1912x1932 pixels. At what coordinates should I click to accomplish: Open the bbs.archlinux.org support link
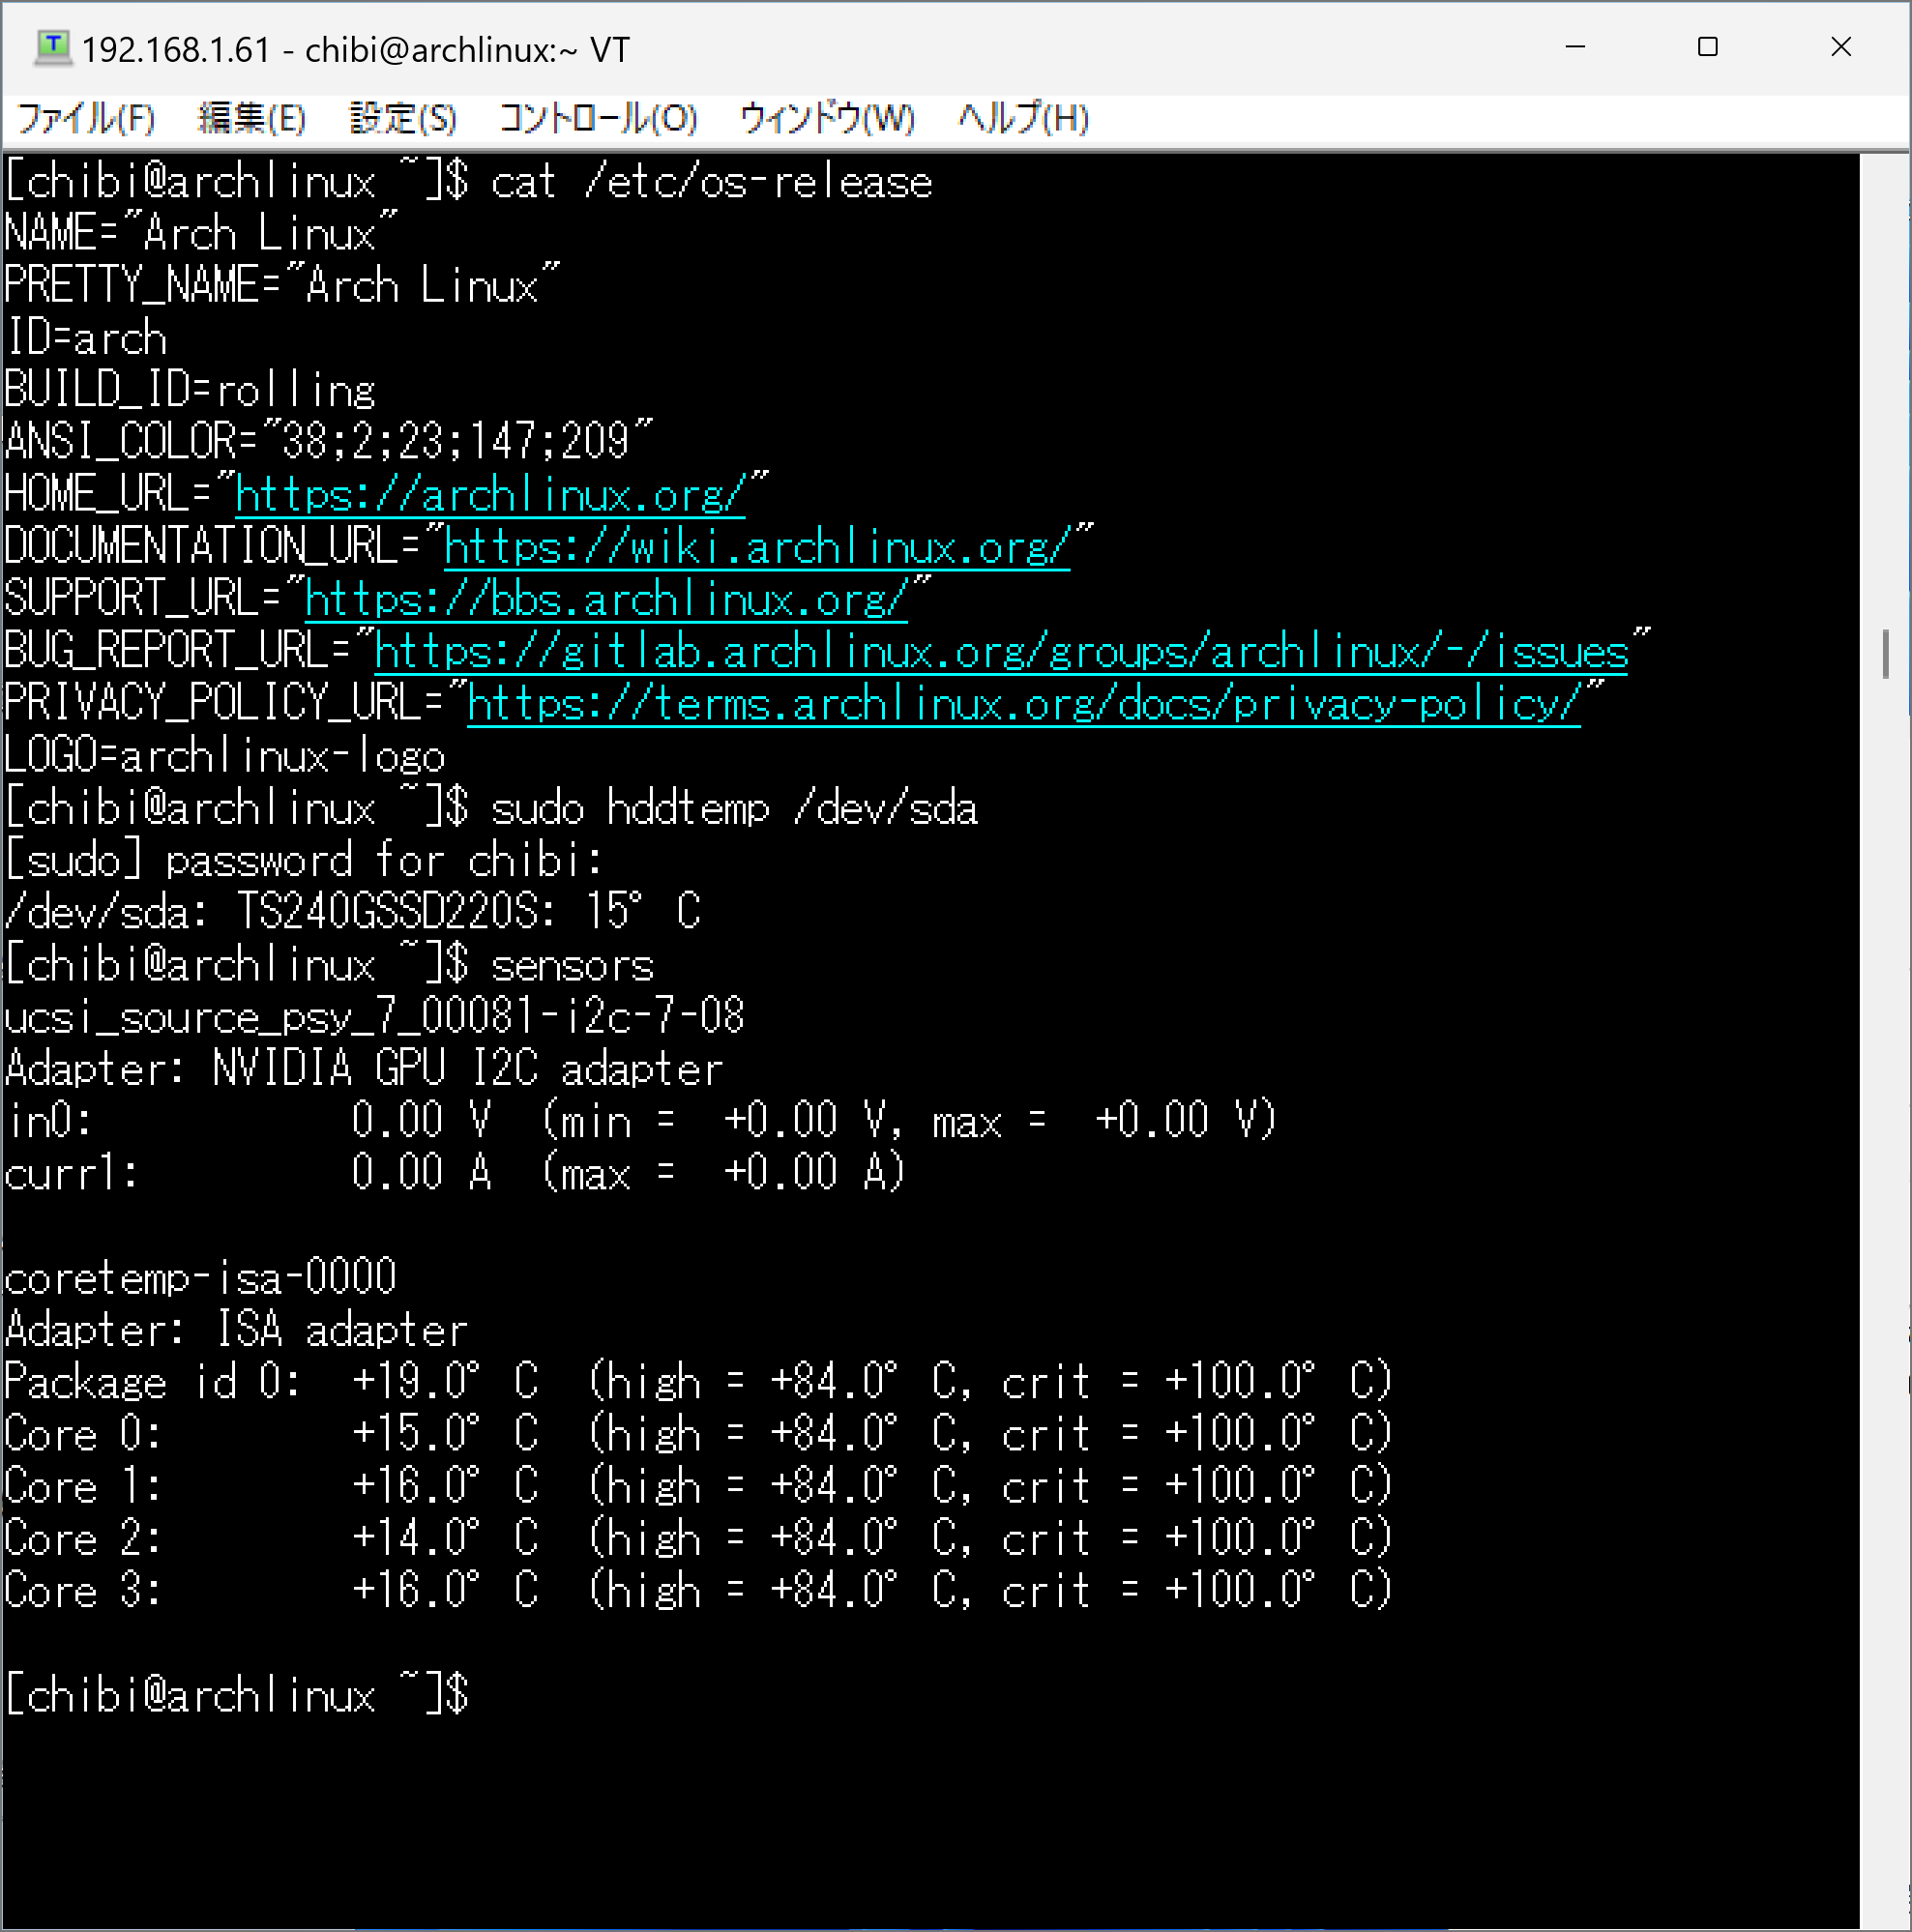[605, 600]
